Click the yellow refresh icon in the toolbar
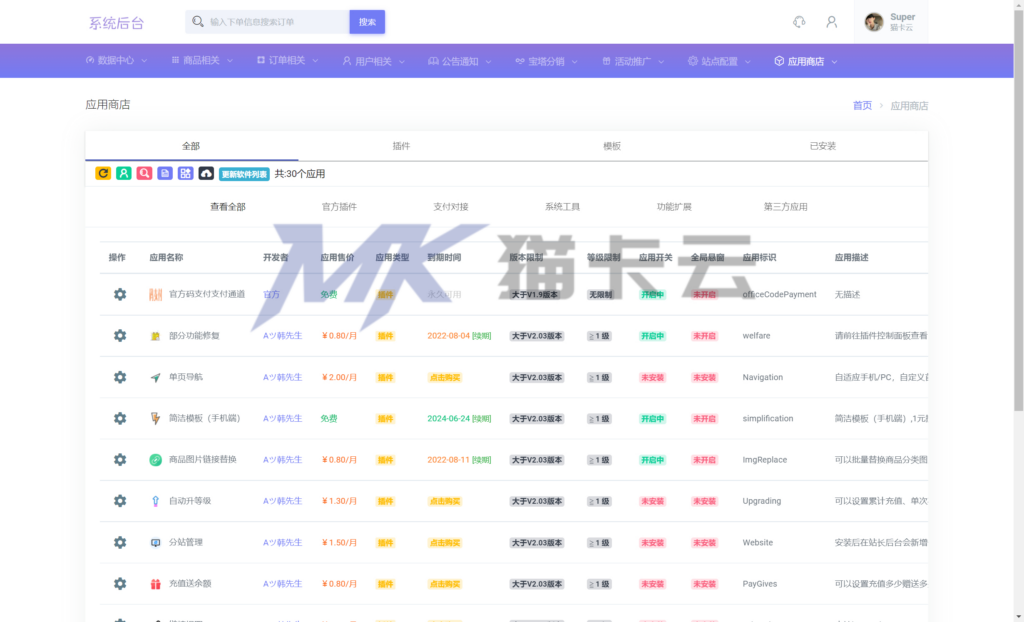Screen dimensions: 1024x622 tap(103, 173)
